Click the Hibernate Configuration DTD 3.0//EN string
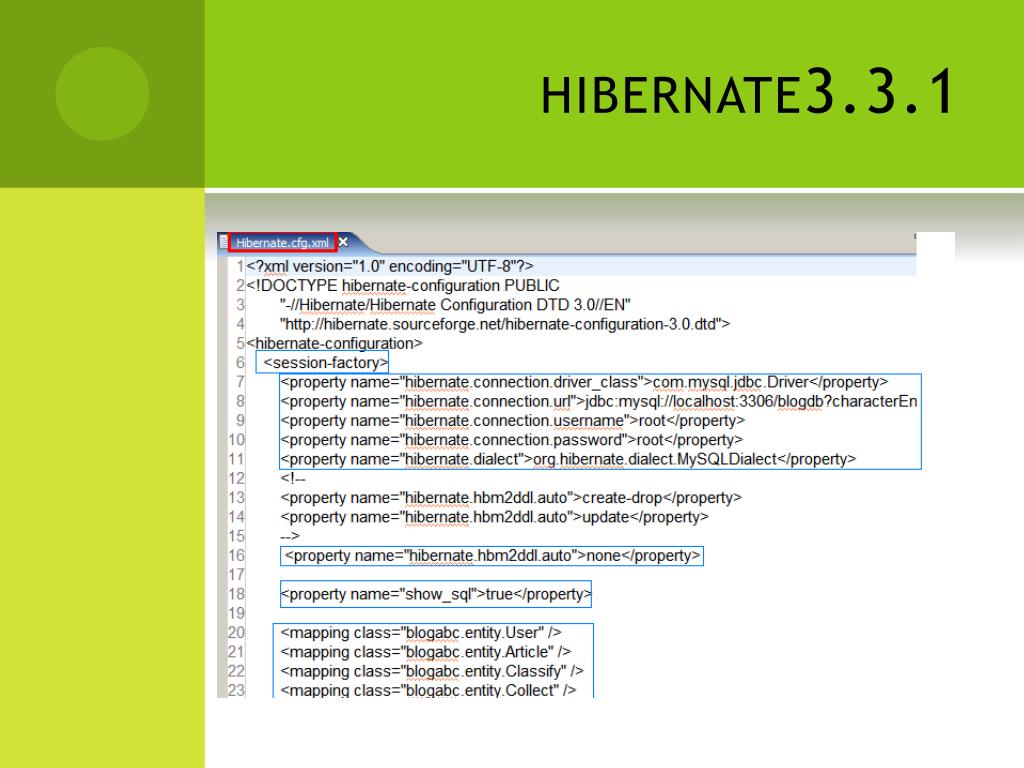Screen dimensions: 1024x768 tap(455, 305)
